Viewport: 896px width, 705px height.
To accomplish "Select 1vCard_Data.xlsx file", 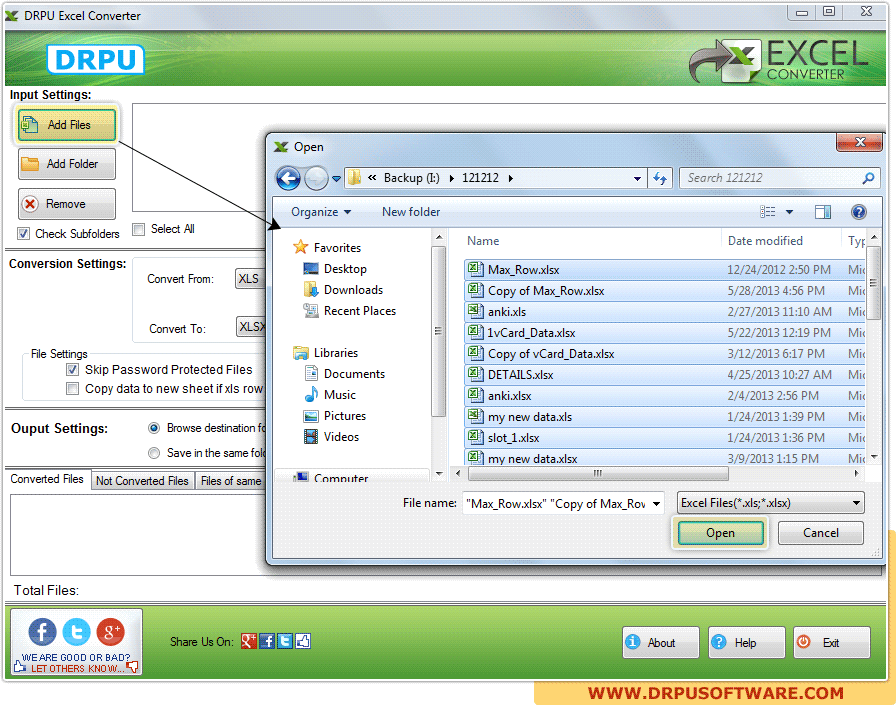I will pos(664,333).
